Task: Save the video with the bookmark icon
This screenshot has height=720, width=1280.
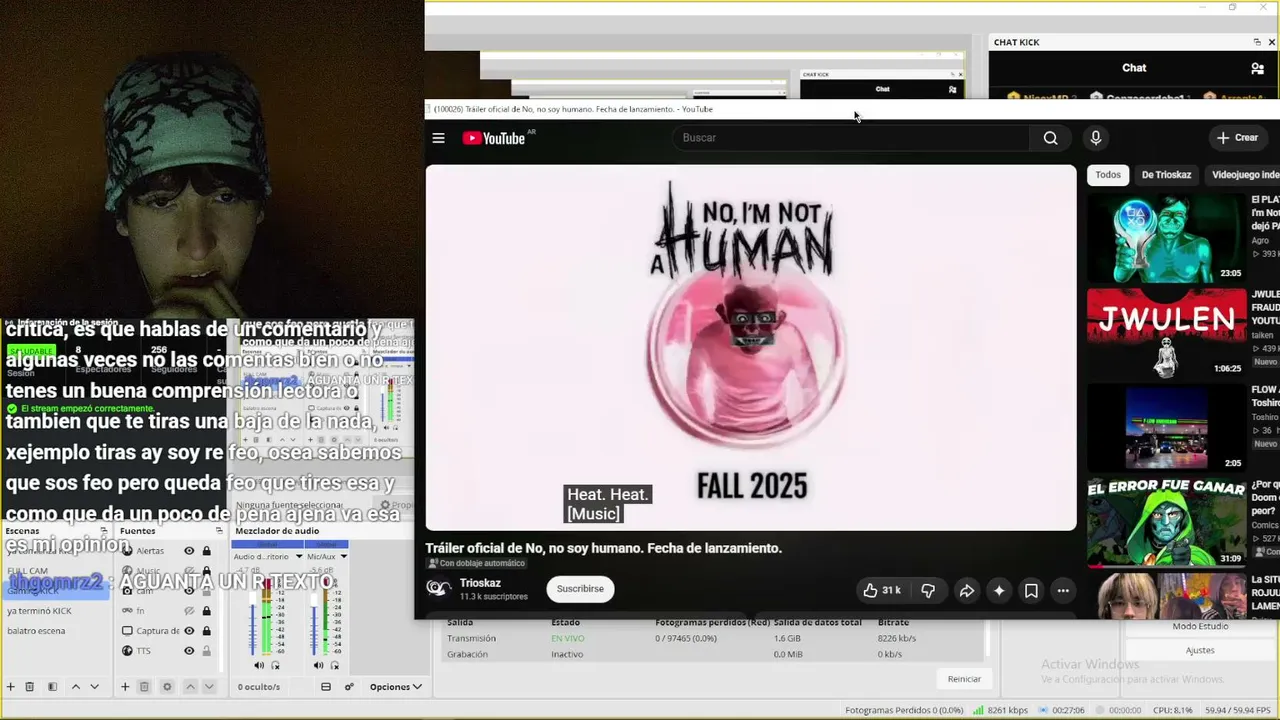Action: 1031,590
